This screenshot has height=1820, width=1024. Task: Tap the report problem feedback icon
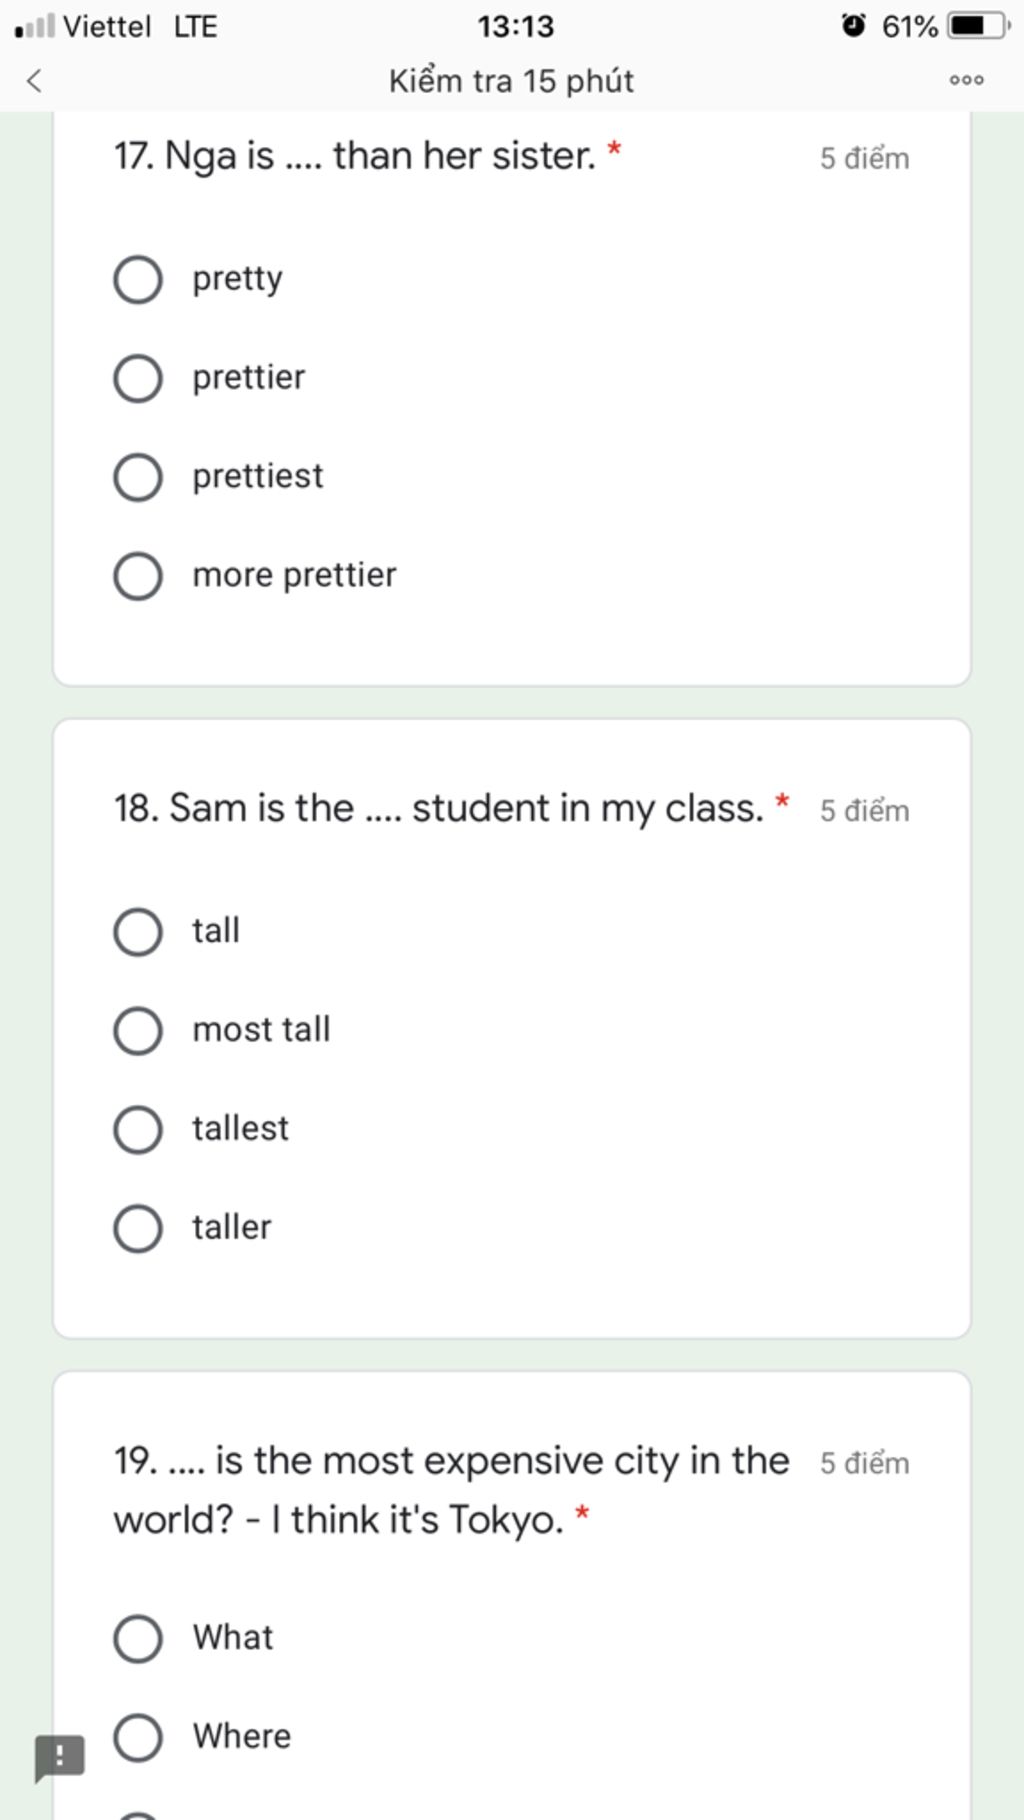[x=59, y=1757]
